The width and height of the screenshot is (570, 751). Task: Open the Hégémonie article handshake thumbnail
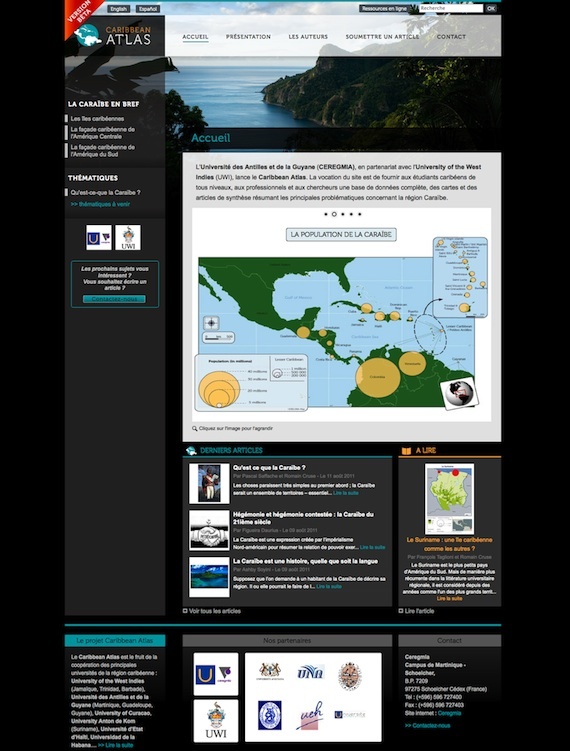coord(209,530)
